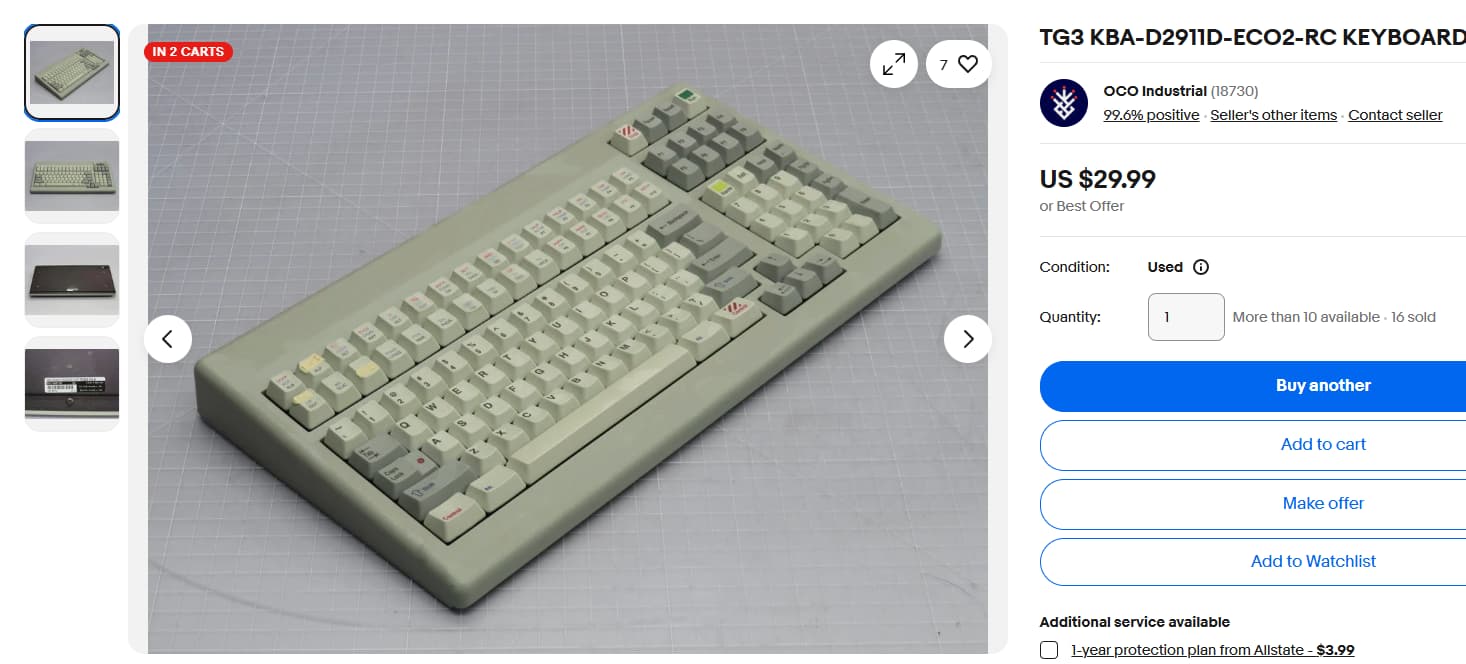Open the Allstate protection plan details link
The image size is (1466, 664).
tap(1212, 650)
